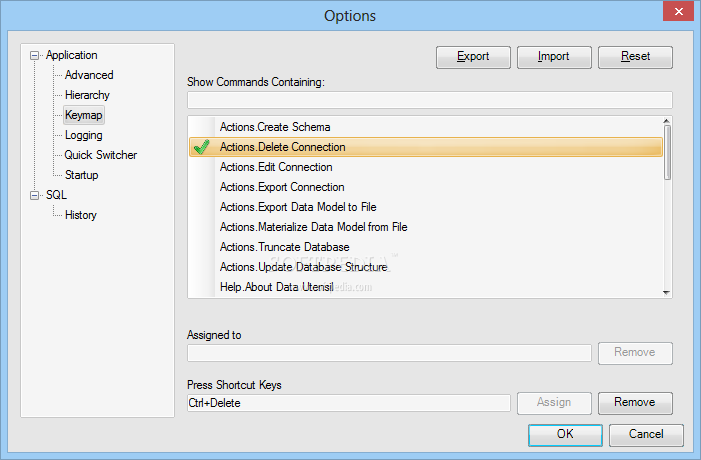Viewport: 701px width, 460px height.
Task: Open Quick Switcher settings
Action: pyautogui.click(x=101, y=155)
